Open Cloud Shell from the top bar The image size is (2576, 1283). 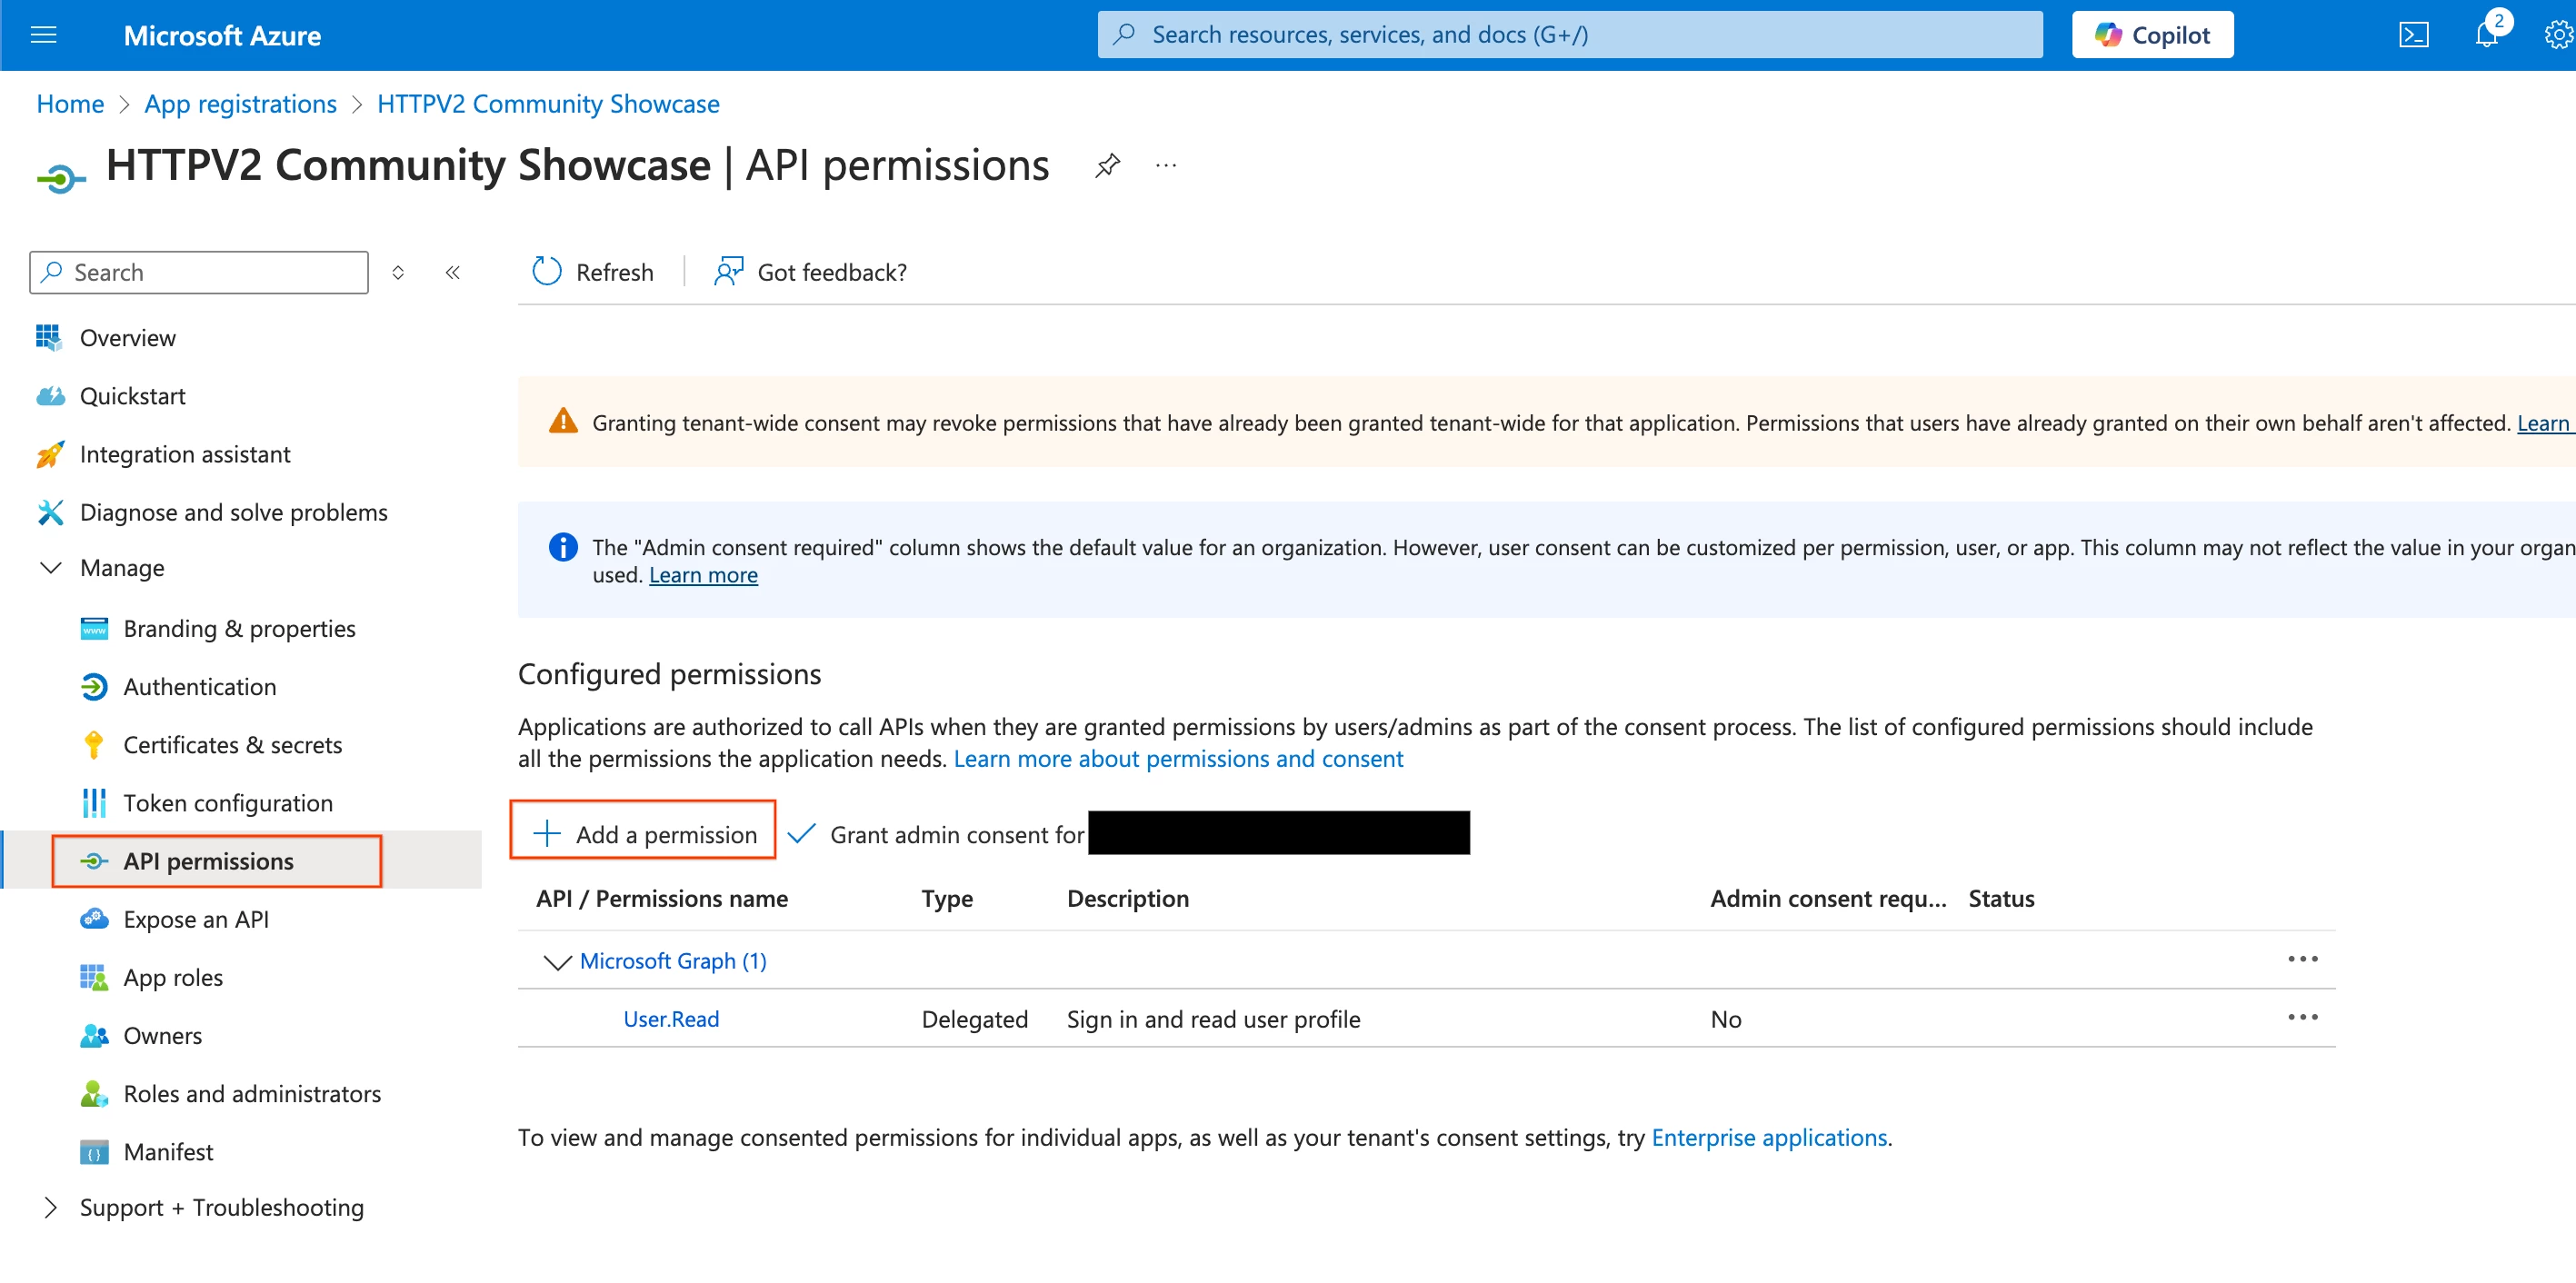(2413, 35)
